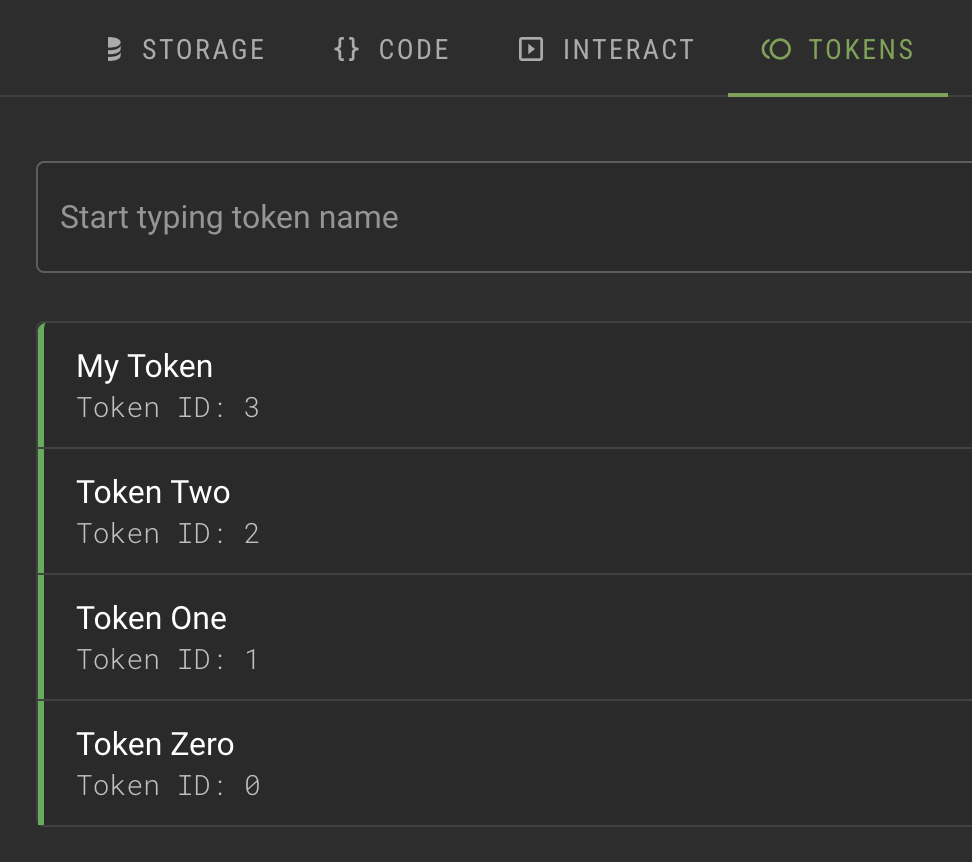Click the Interact play-box icon

pos(531,49)
